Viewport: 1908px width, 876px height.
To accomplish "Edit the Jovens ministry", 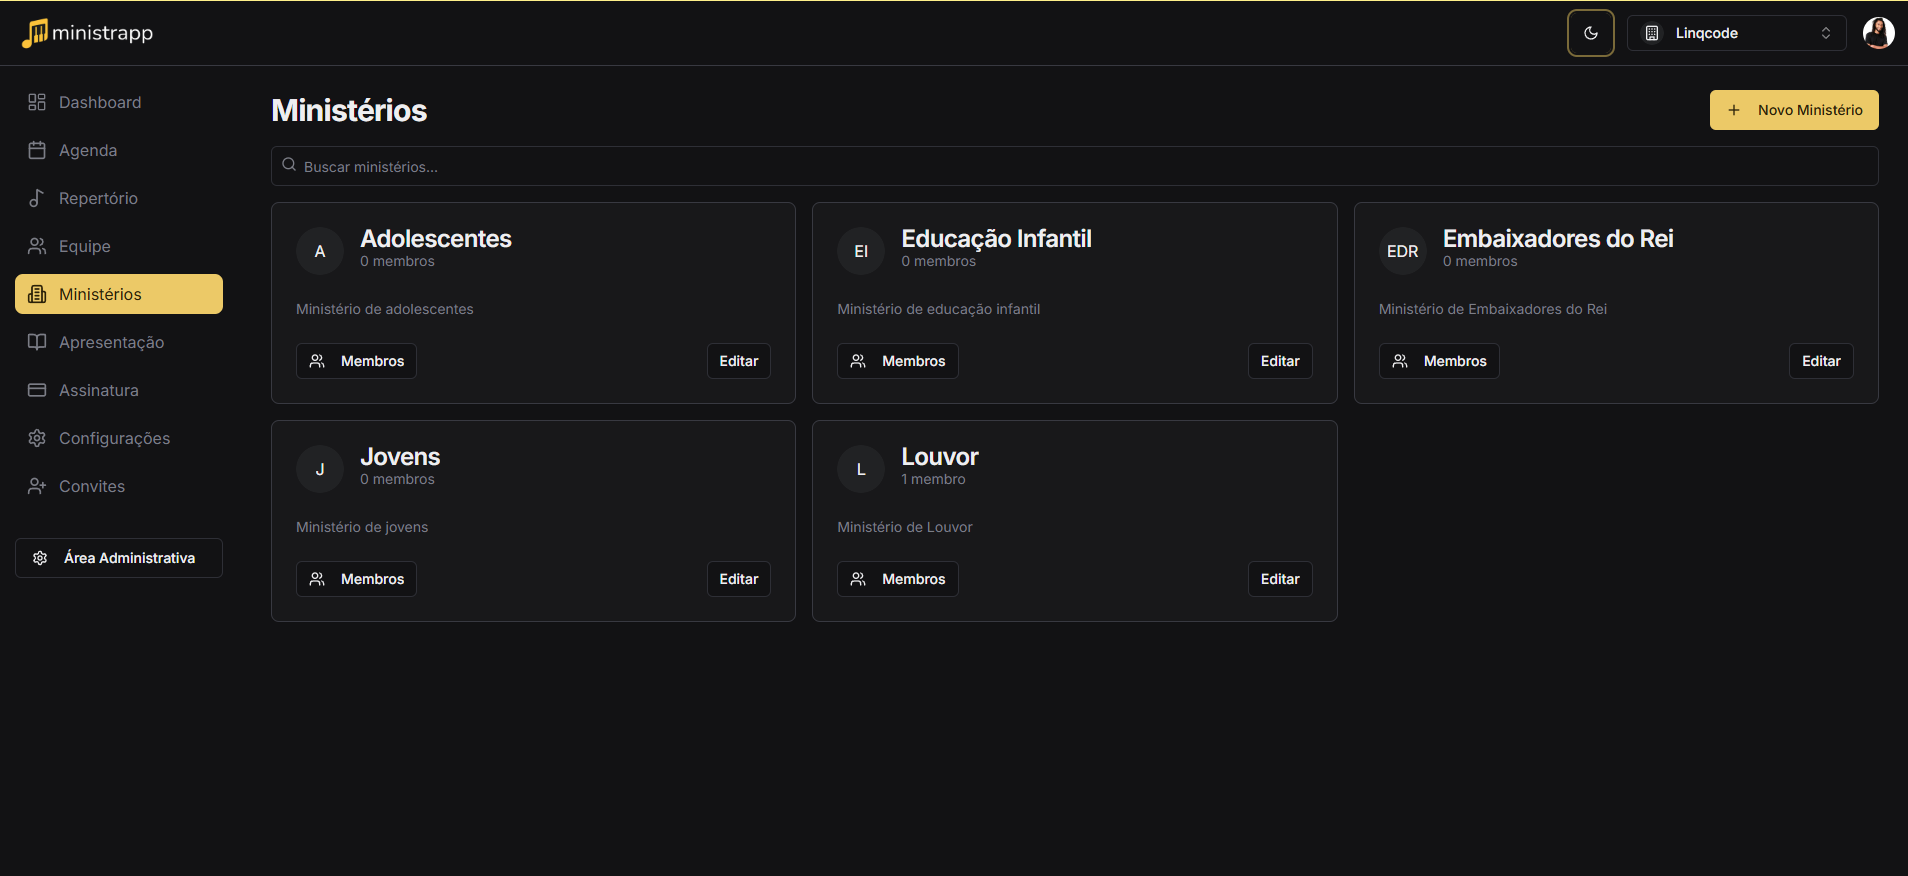I will click(738, 579).
